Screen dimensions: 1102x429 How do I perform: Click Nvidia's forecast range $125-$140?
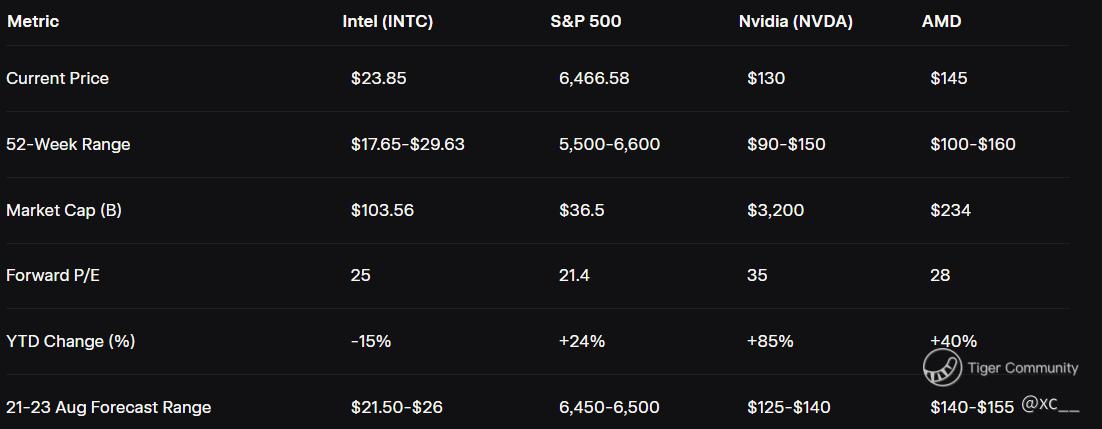click(788, 407)
